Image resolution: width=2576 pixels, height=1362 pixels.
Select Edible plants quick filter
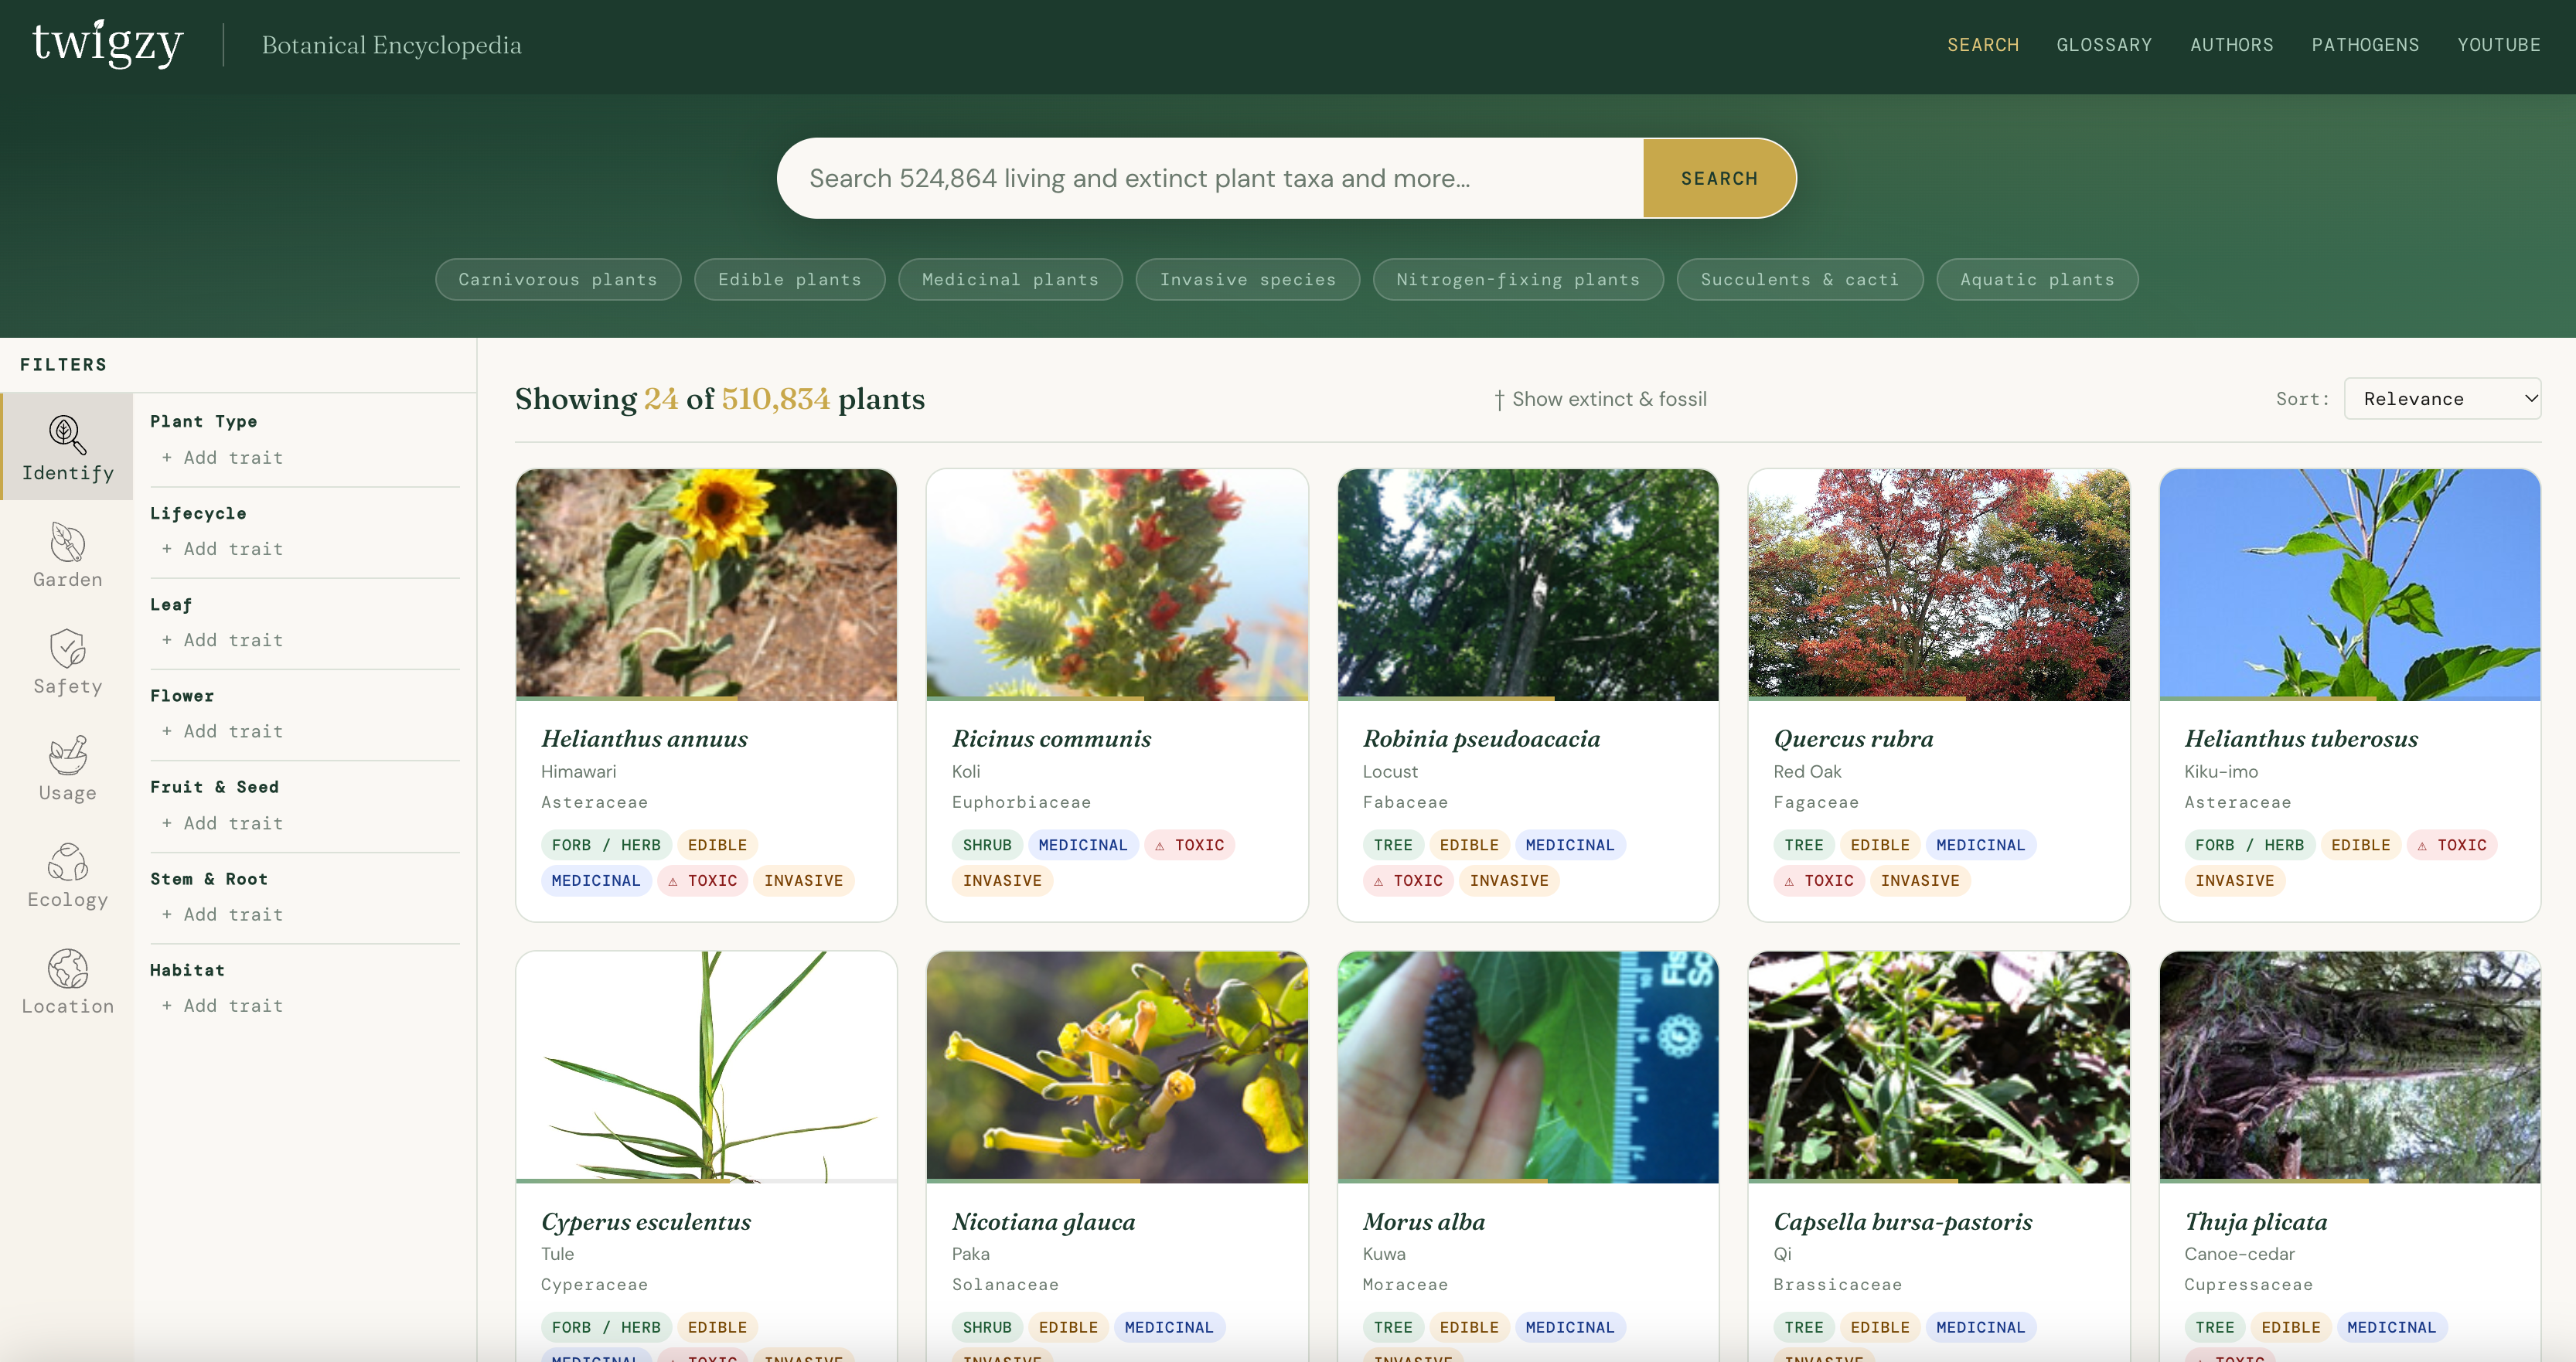point(789,279)
